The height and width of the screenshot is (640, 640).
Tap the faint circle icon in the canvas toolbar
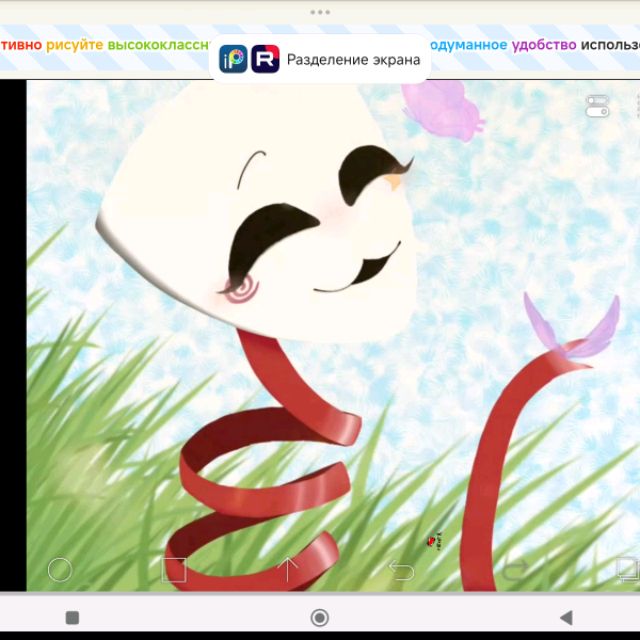click(x=60, y=569)
